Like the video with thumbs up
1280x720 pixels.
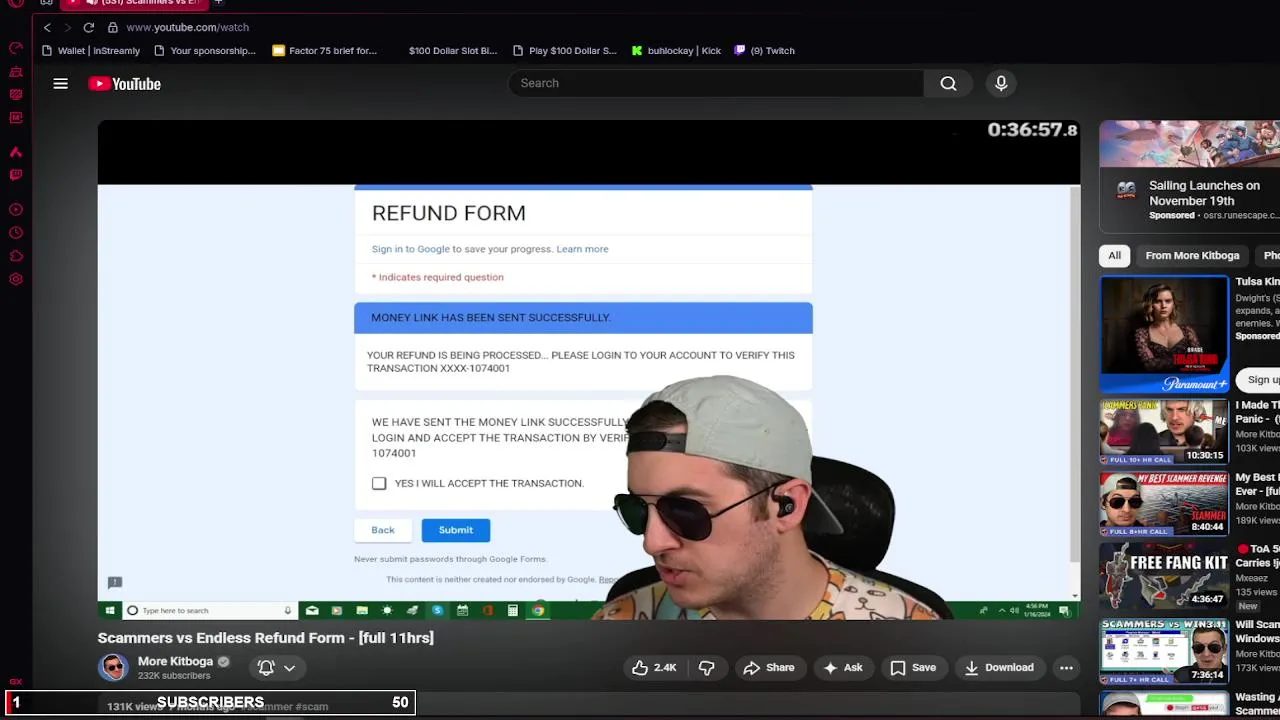(654, 668)
